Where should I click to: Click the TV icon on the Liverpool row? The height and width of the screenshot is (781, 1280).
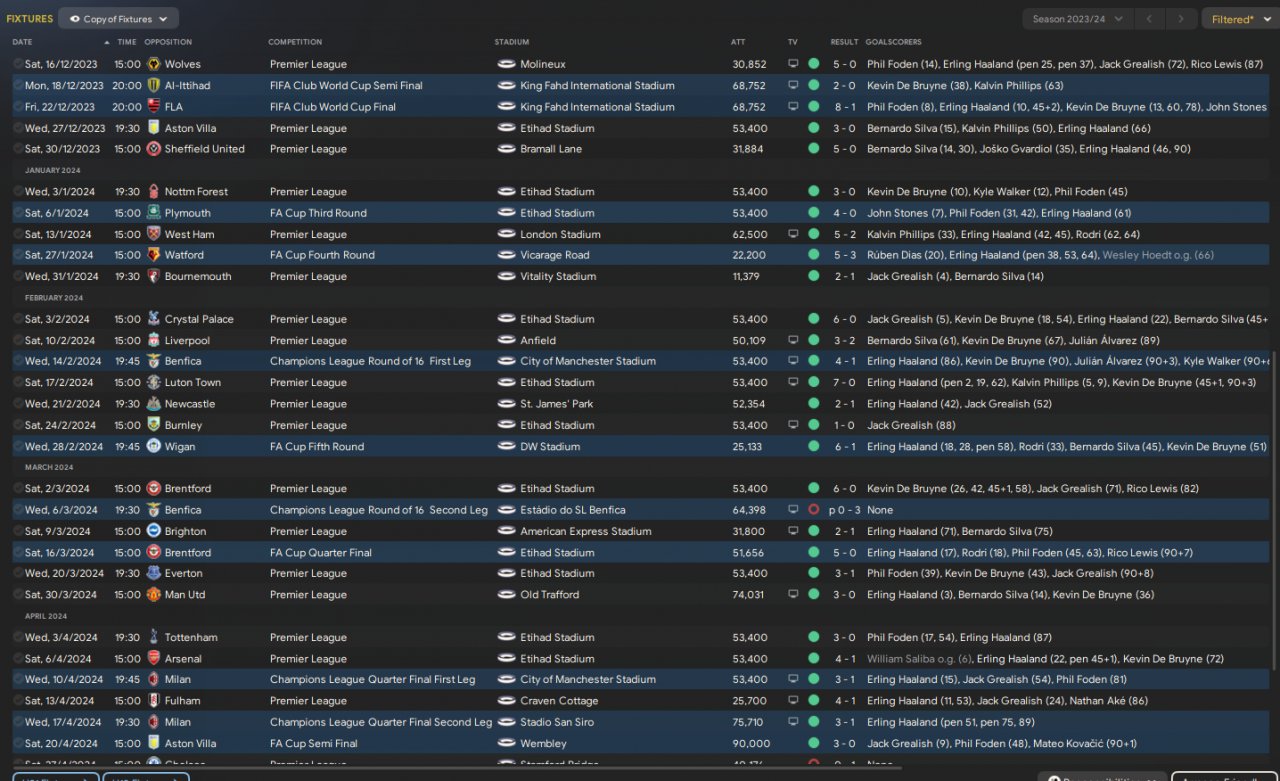[x=793, y=340]
